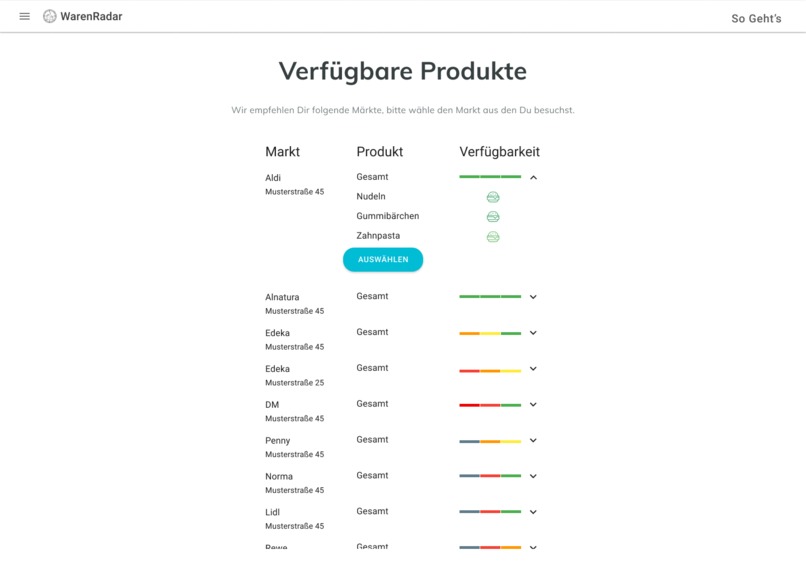The image size is (806, 573).
Task: Click Edeka Musterstraße 25 availability bar
Action: tap(490, 371)
